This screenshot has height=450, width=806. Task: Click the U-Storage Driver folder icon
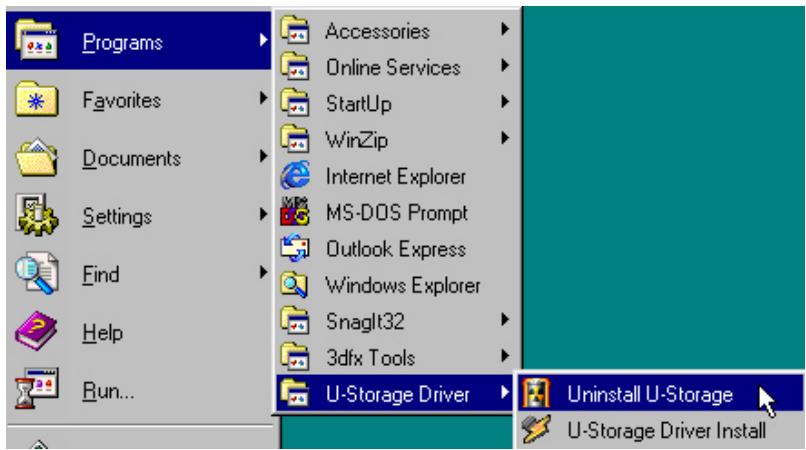coord(295,393)
